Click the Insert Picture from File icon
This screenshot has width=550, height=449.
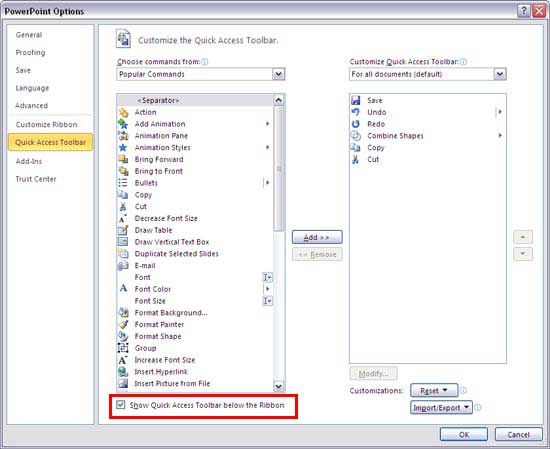pos(123,383)
